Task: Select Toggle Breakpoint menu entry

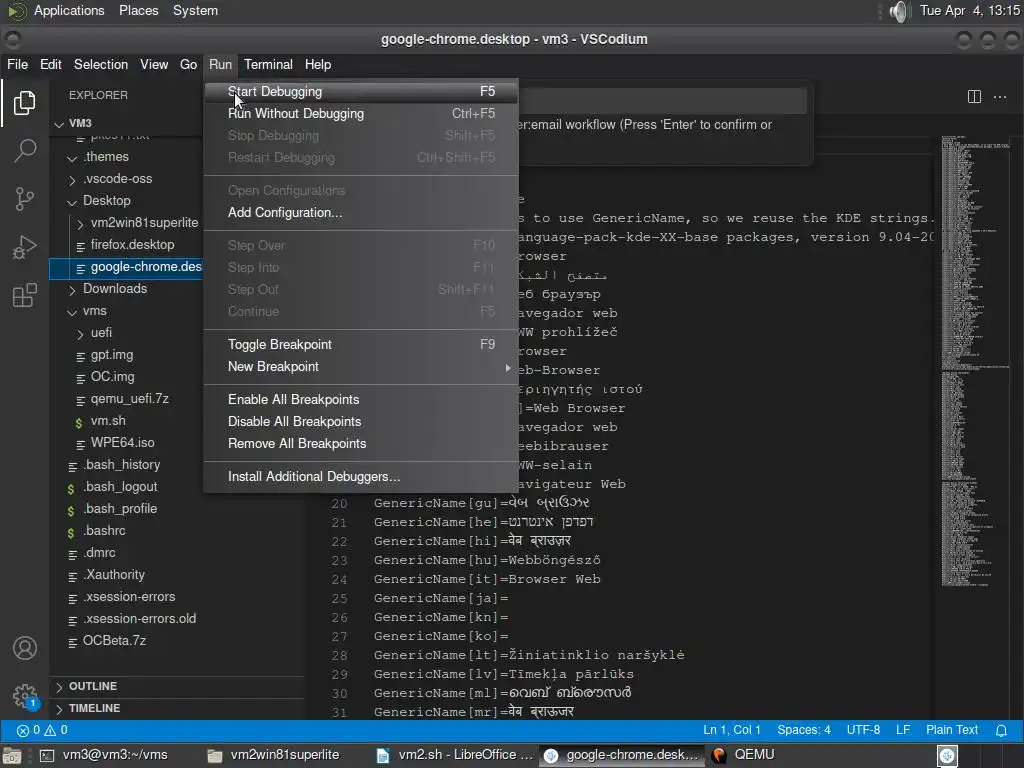Action: [361, 345]
